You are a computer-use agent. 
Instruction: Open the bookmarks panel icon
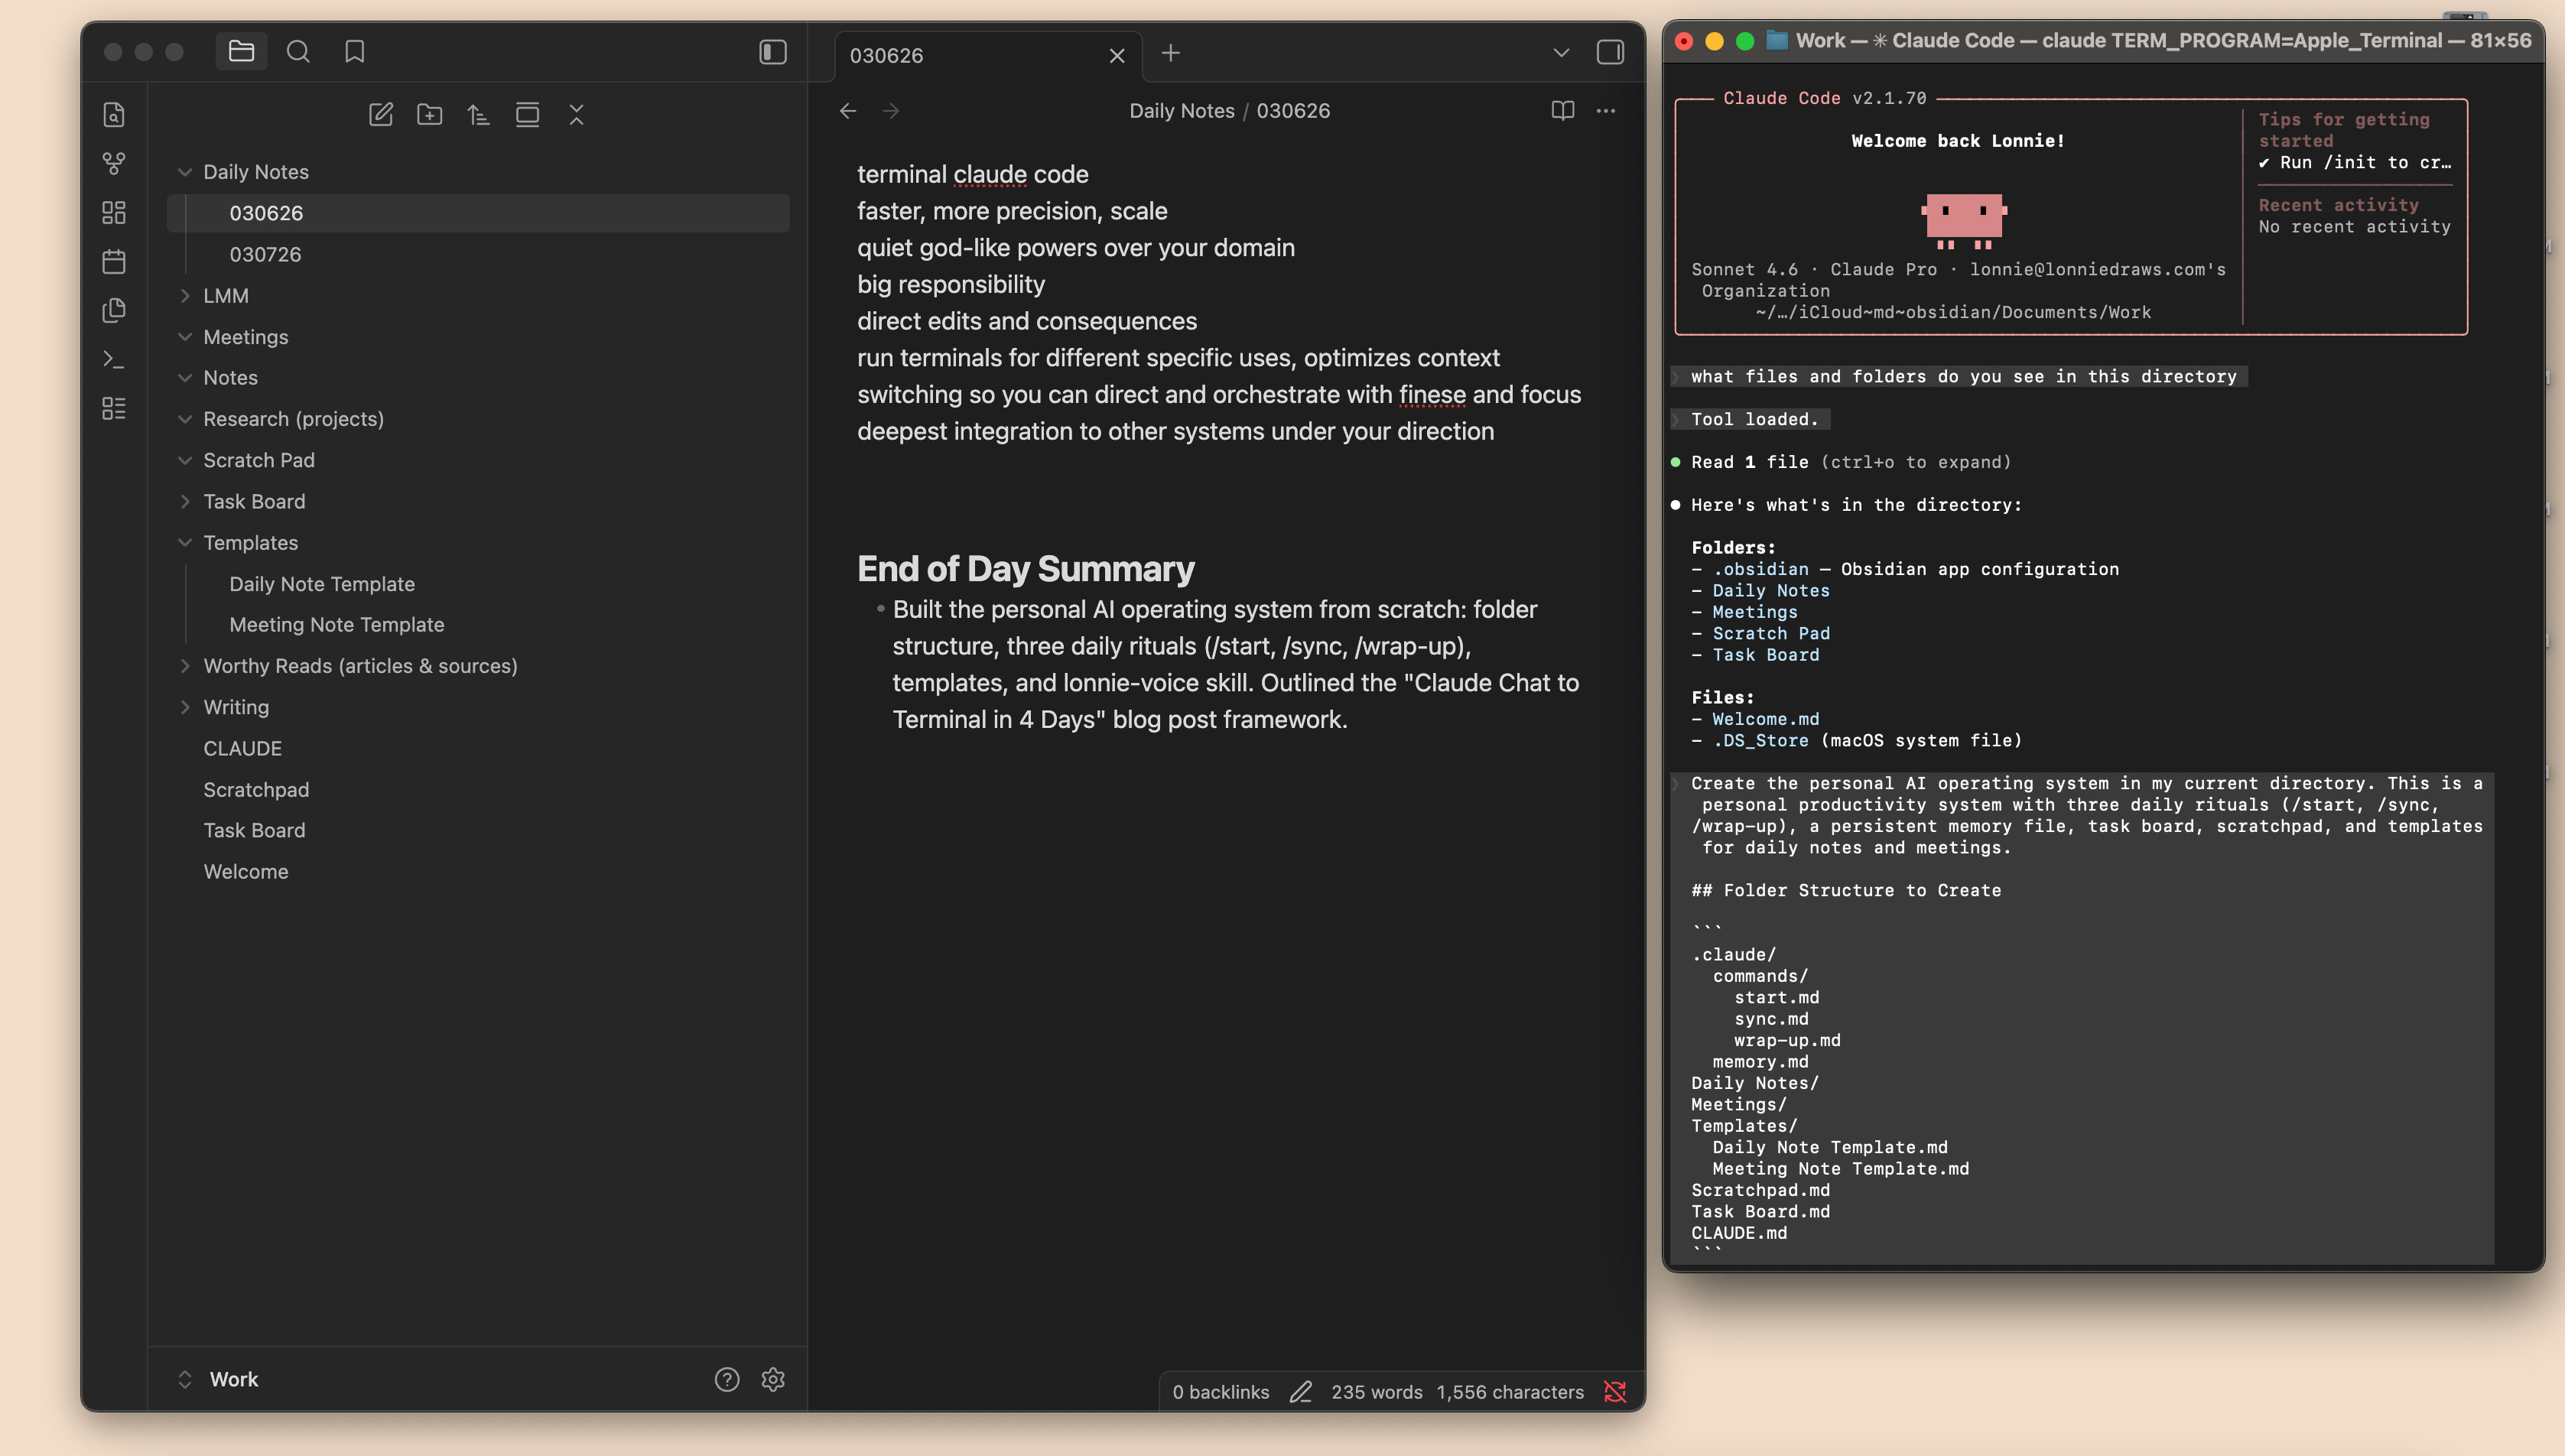pyautogui.click(x=354, y=51)
